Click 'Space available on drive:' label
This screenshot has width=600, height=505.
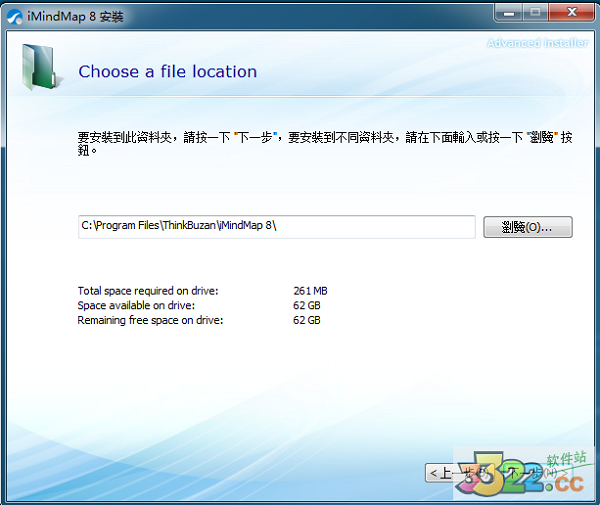[136, 305]
